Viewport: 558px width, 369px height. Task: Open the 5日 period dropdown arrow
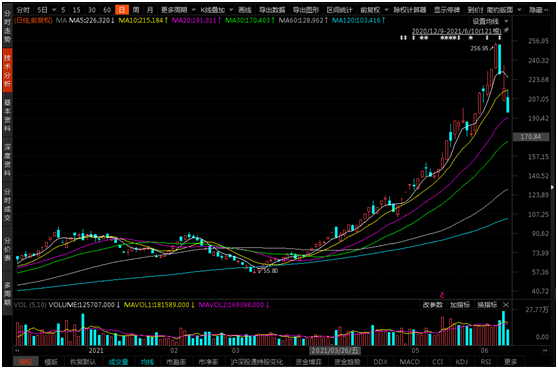tap(54, 10)
